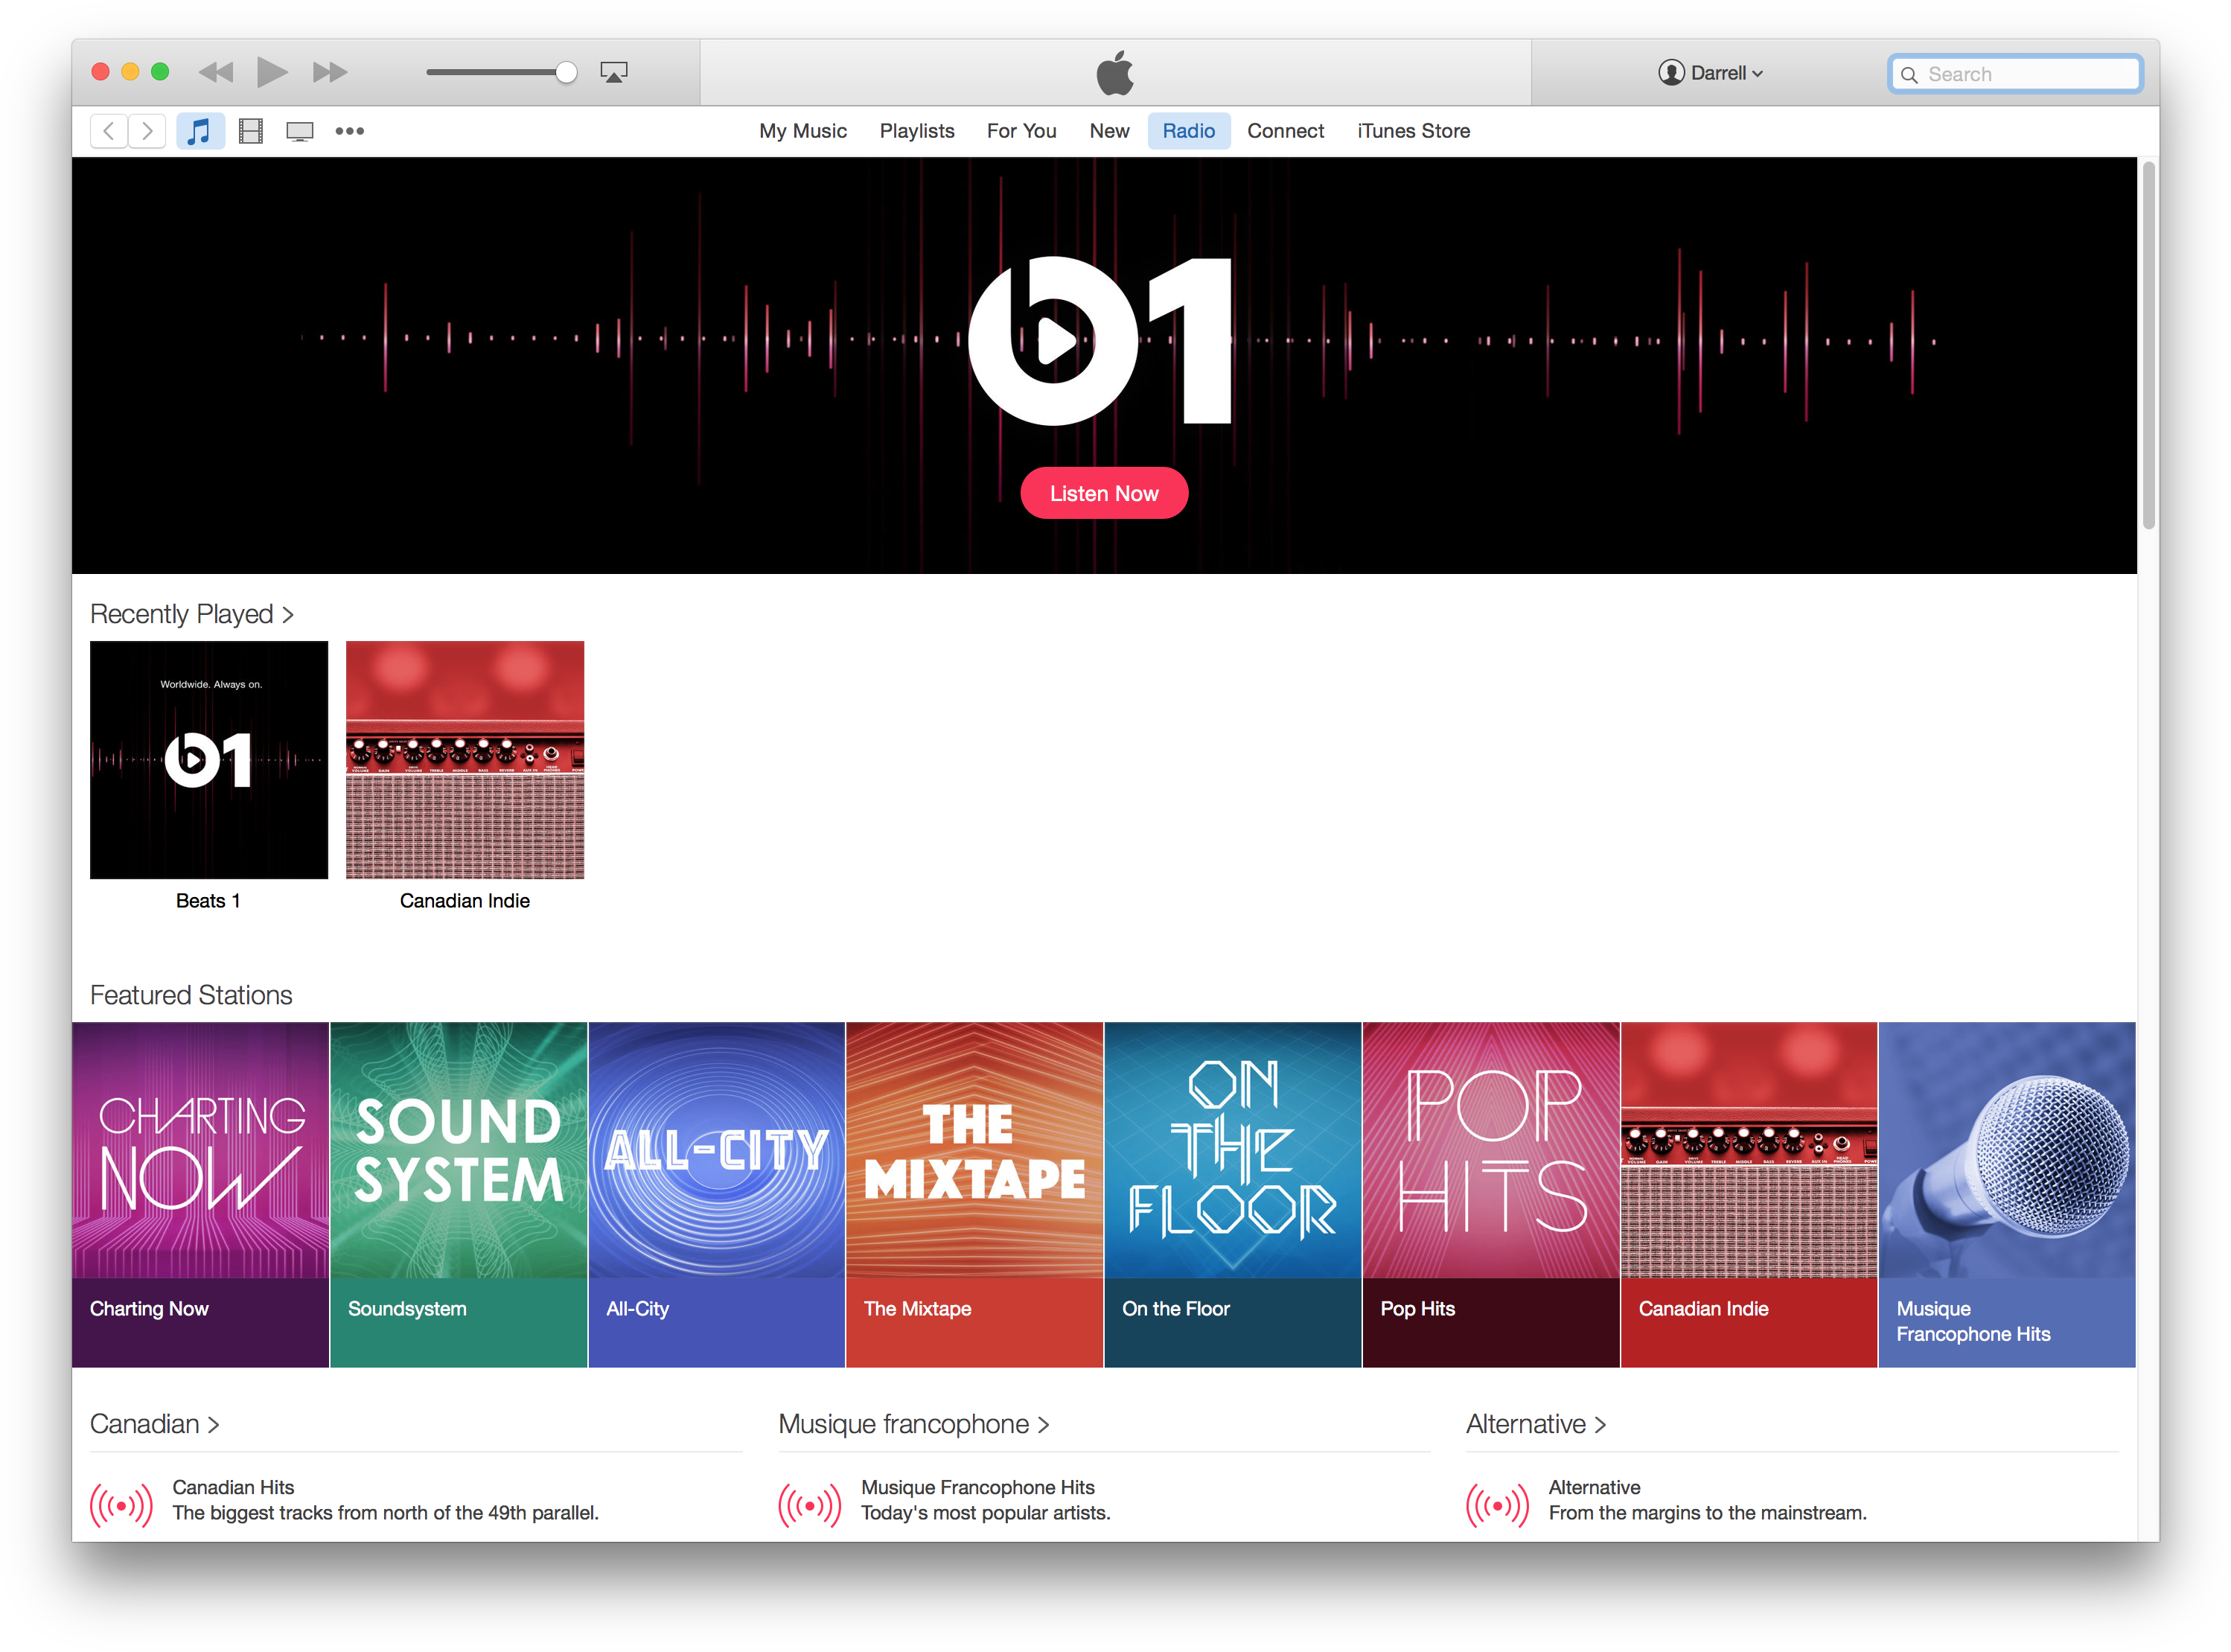Select the Movies filmstrip icon
This screenshot has height=1652, width=2231.
click(251, 131)
